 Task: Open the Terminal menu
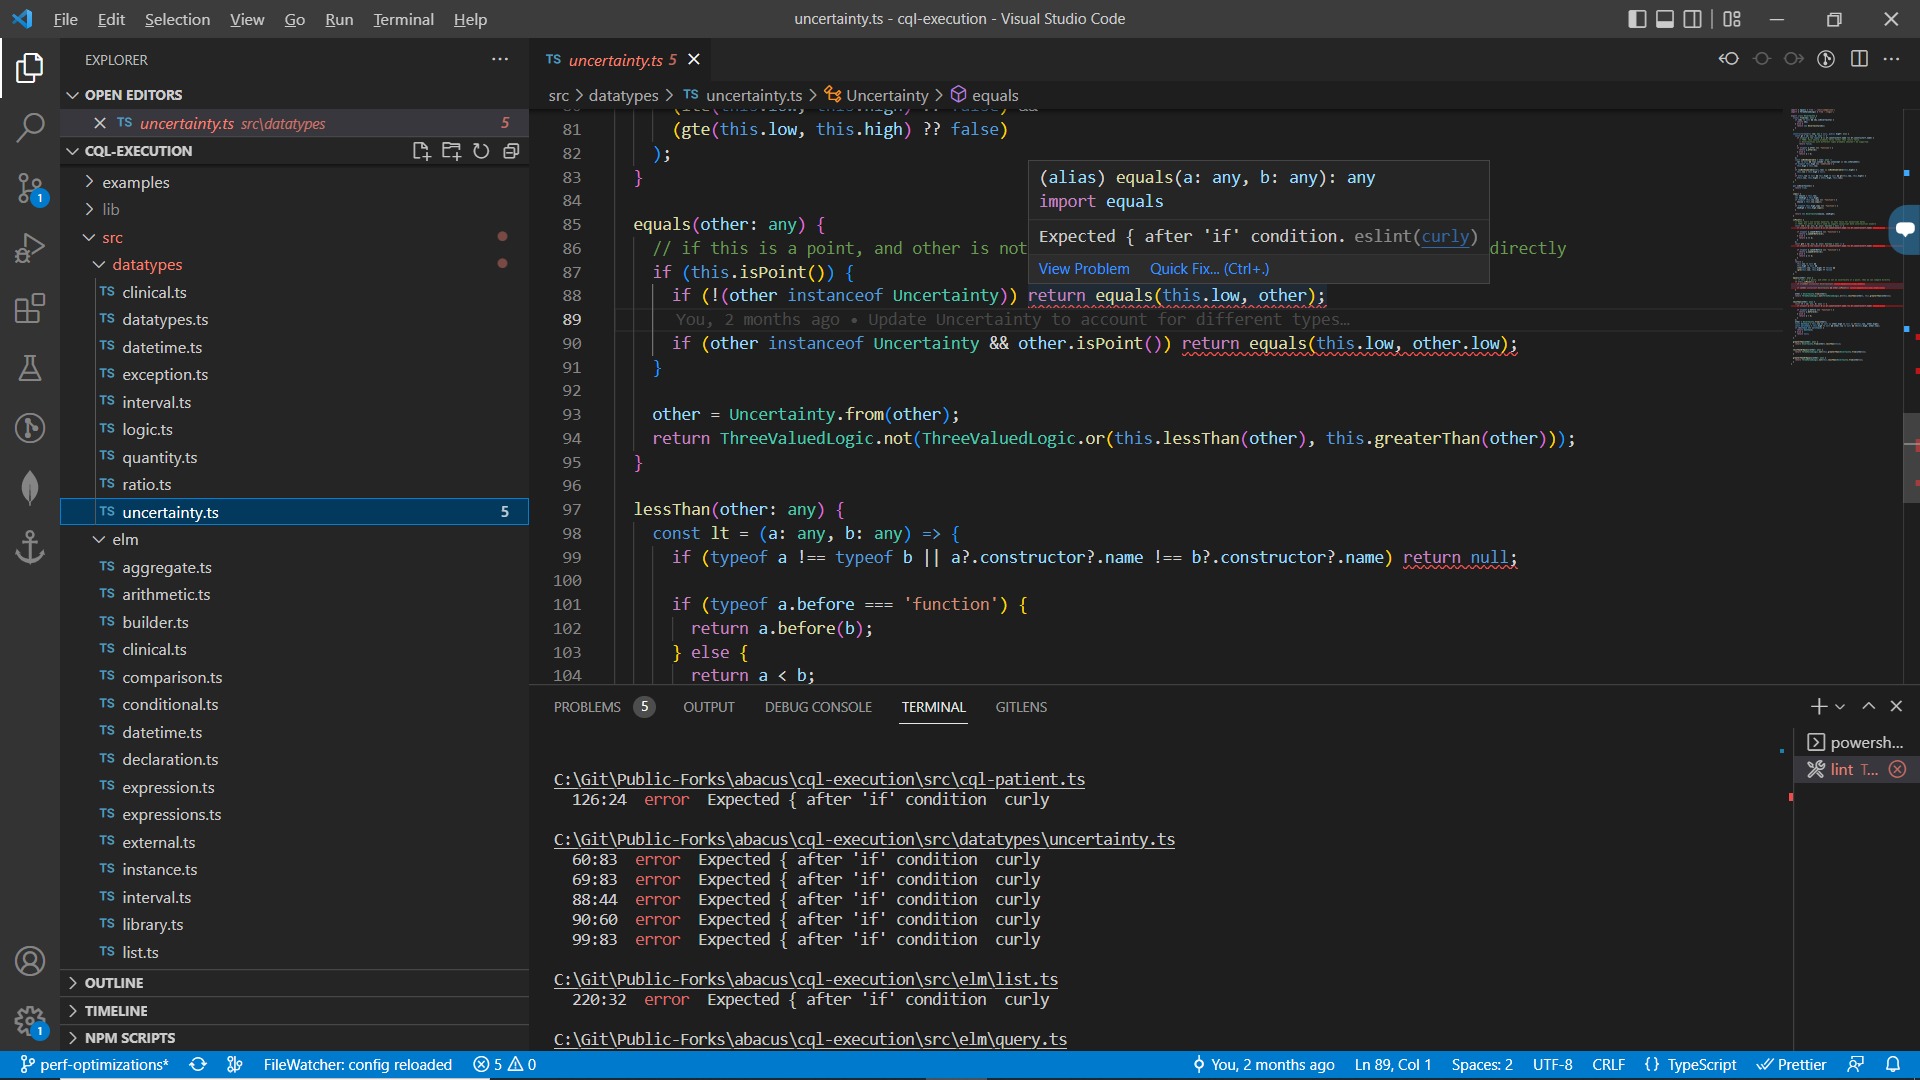pos(403,19)
